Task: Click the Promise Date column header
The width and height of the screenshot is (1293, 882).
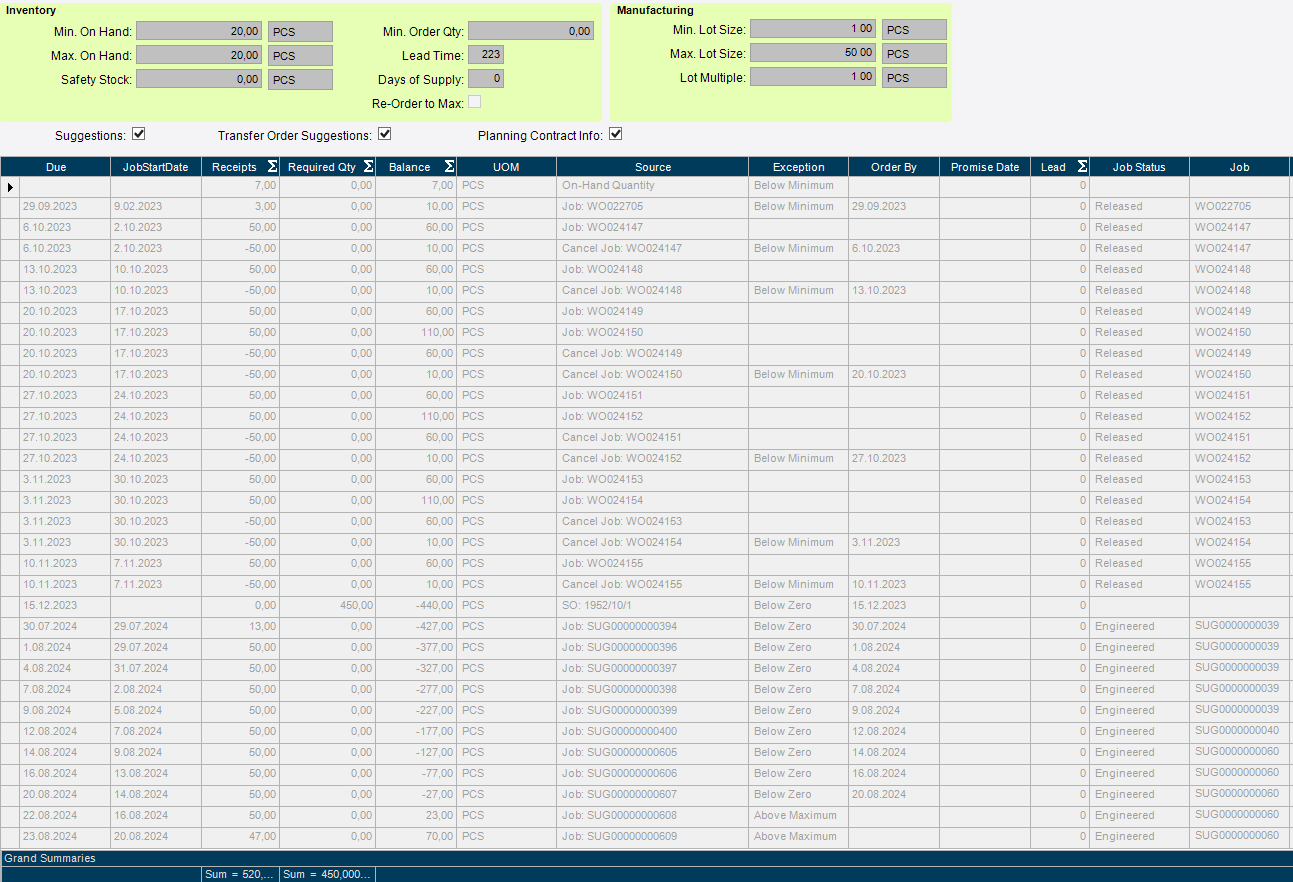Action: pos(985,167)
